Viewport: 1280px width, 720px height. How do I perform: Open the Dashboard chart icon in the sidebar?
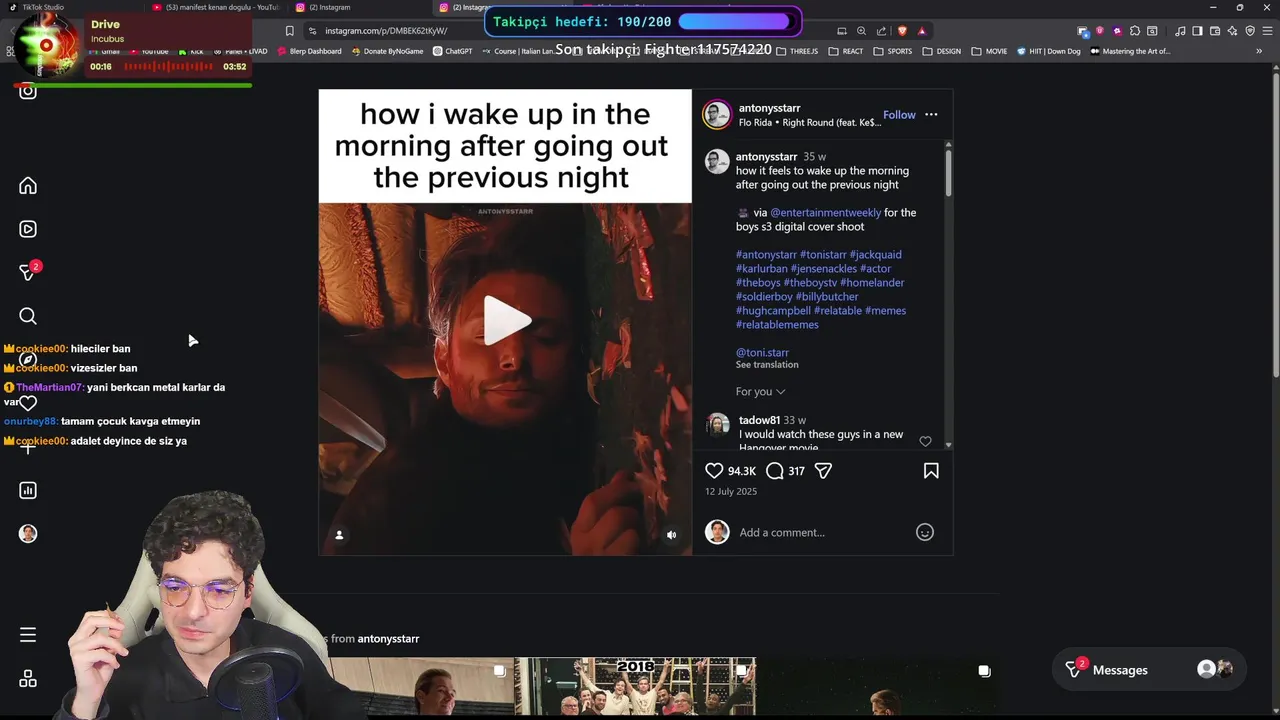pos(28,490)
